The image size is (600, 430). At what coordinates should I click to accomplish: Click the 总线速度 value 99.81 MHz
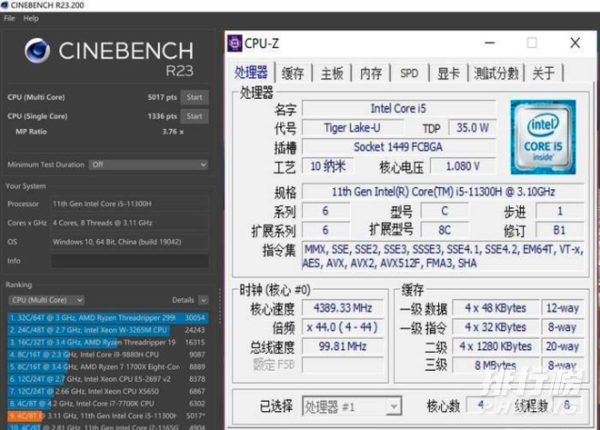point(343,346)
